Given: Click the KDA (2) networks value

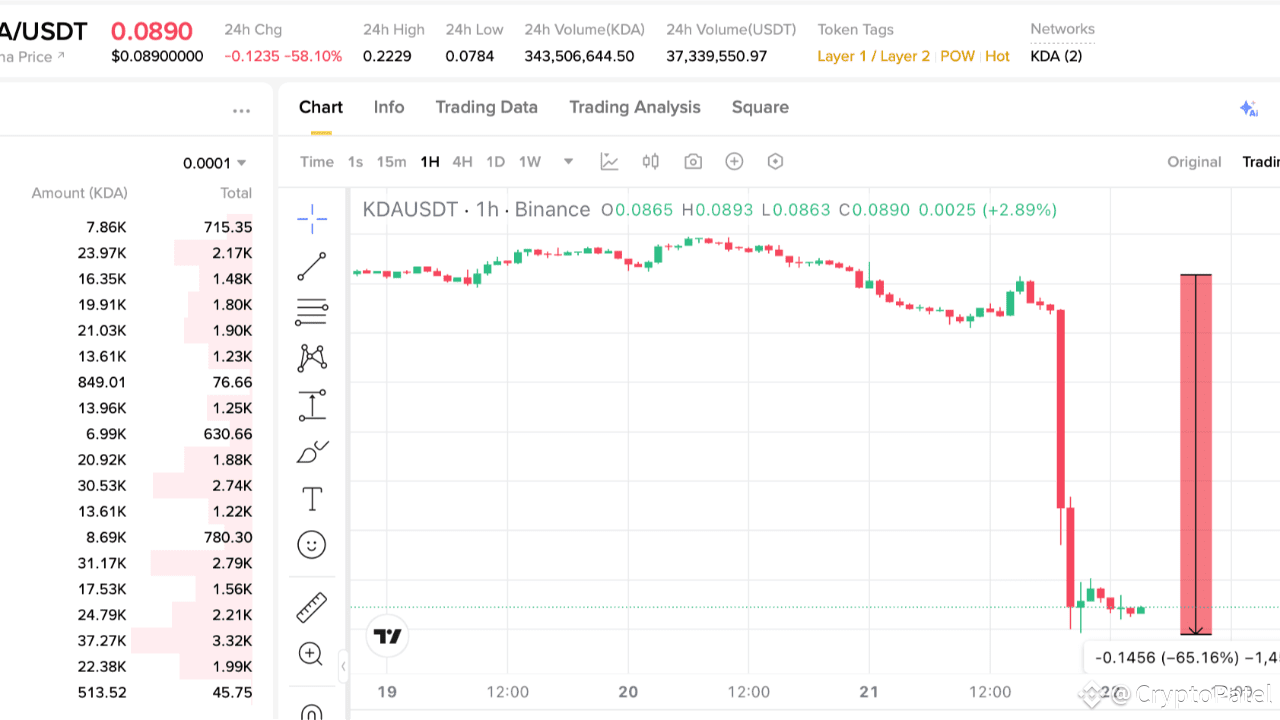Looking at the screenshot, I should [x=1056, y=56].
